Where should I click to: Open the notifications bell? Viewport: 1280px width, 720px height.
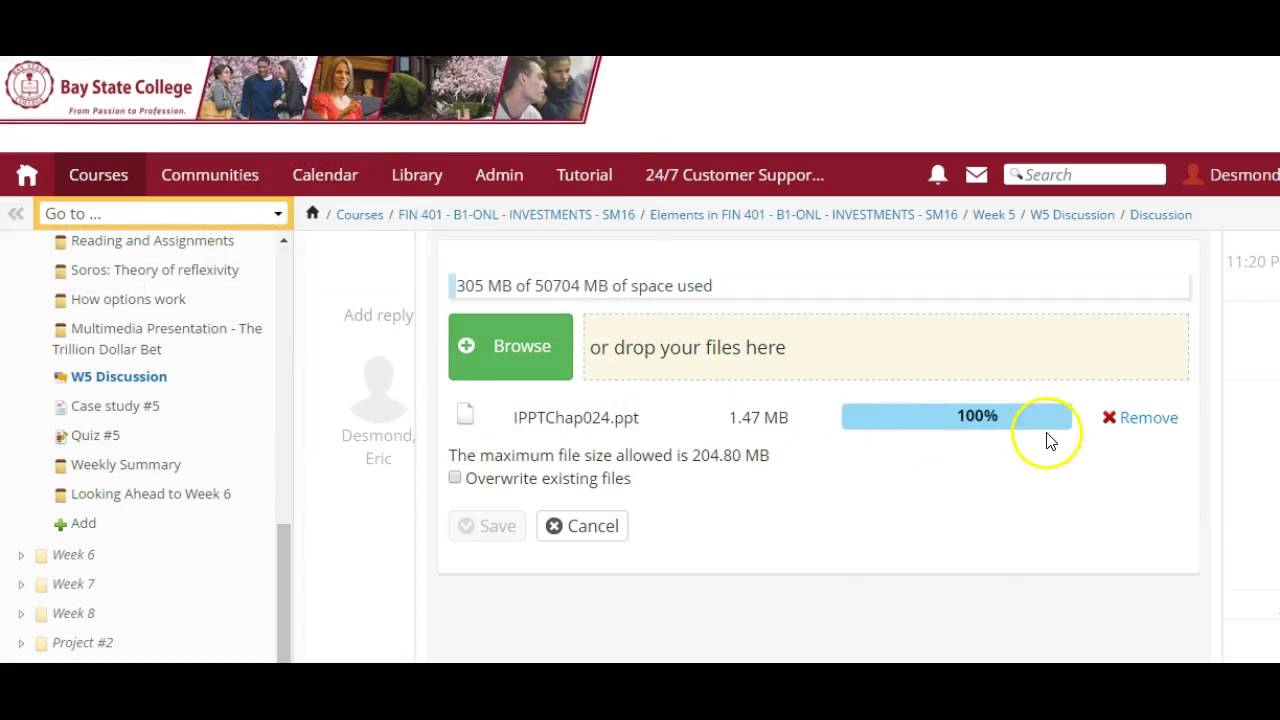tap(938, 175)
